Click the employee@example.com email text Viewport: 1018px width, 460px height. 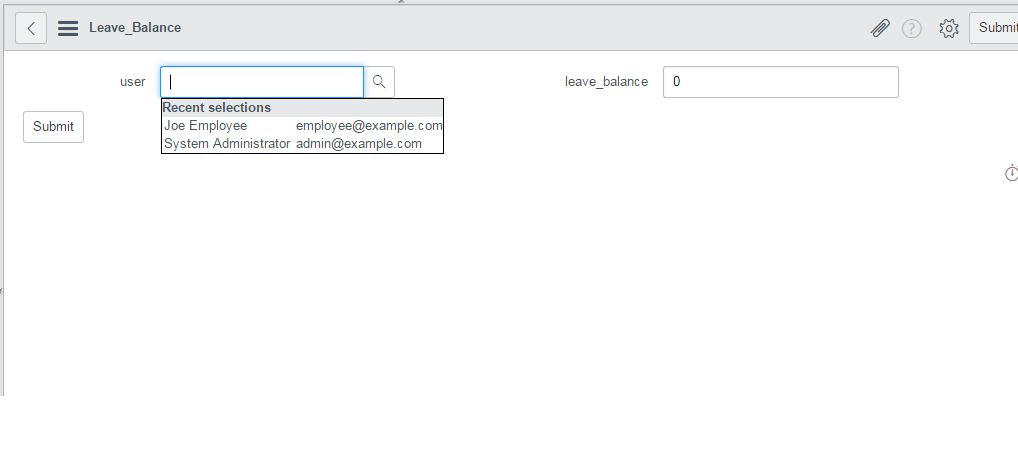tap(369, 125)
